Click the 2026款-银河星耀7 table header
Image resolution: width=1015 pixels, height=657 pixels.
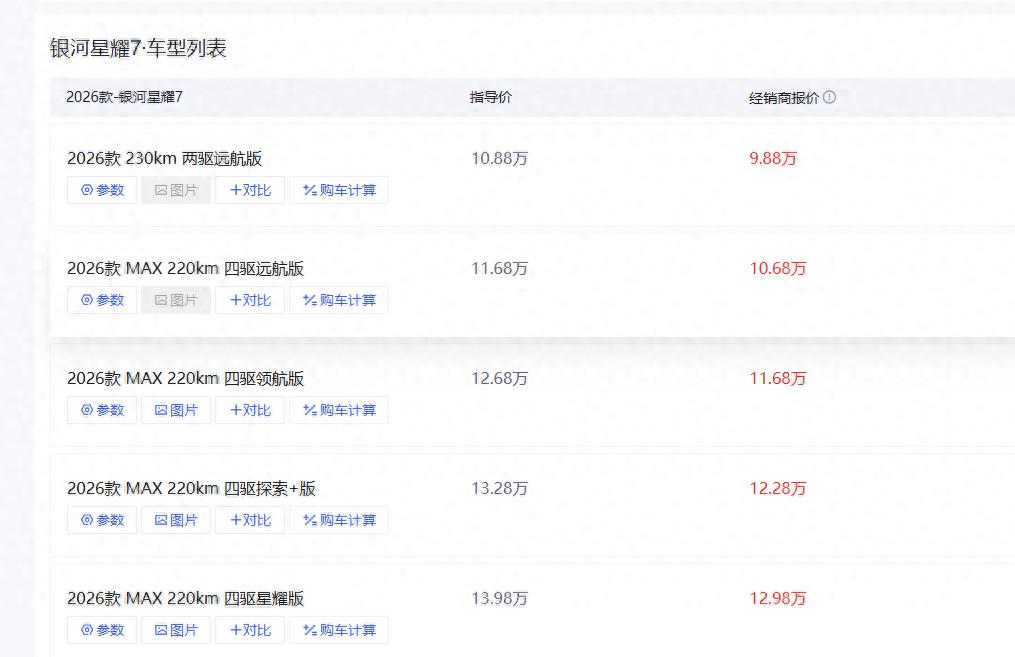coord(124,97)
